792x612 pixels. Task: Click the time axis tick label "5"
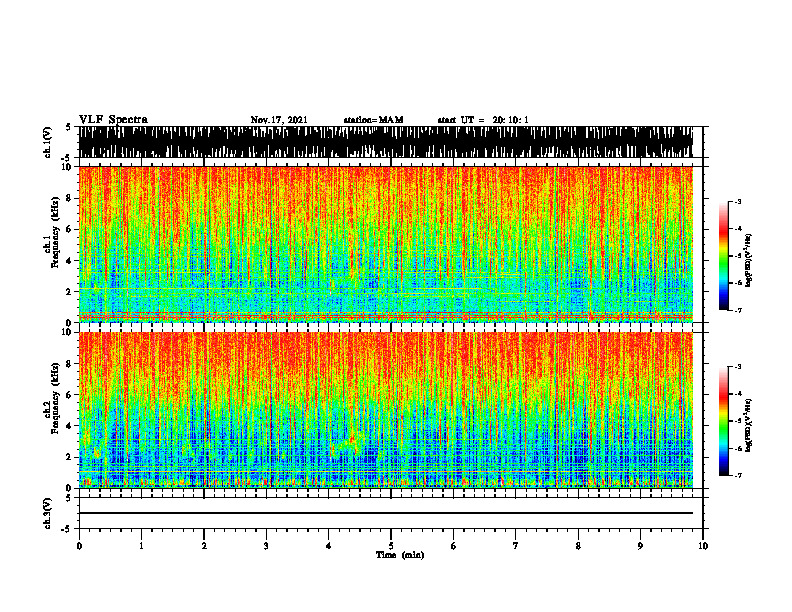(x=391, y=546)
